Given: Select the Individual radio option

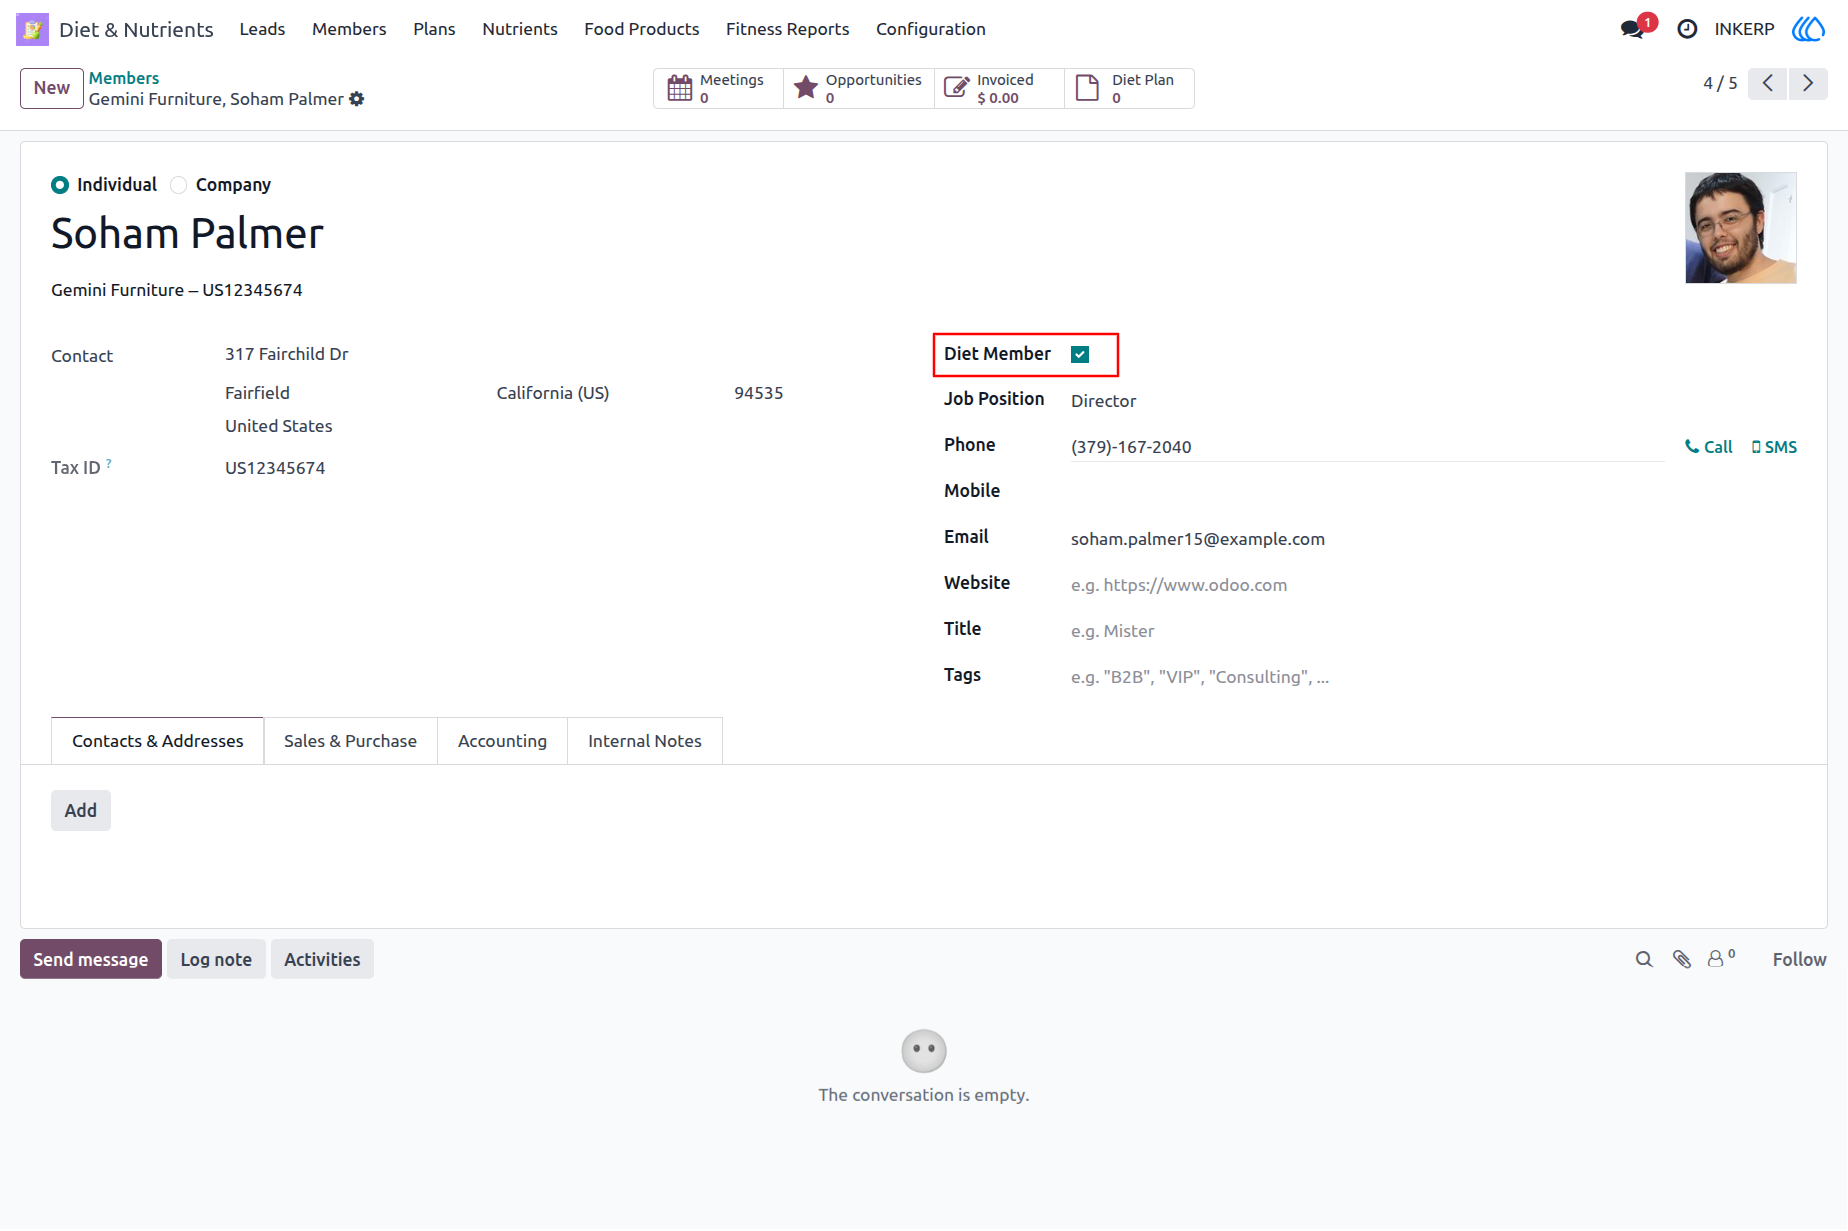Looking at the screenshot, I should click(60, 185).
